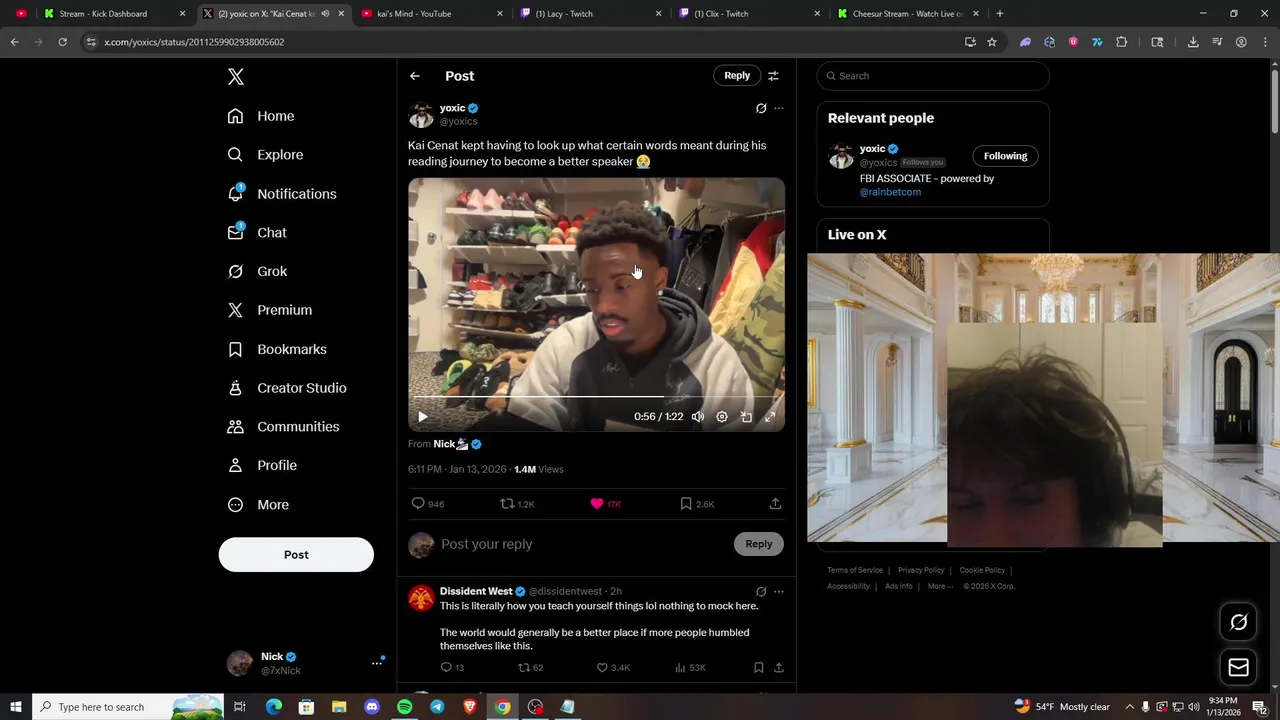Bookmark the post with 2.6K bookmarks

point(696,504)
